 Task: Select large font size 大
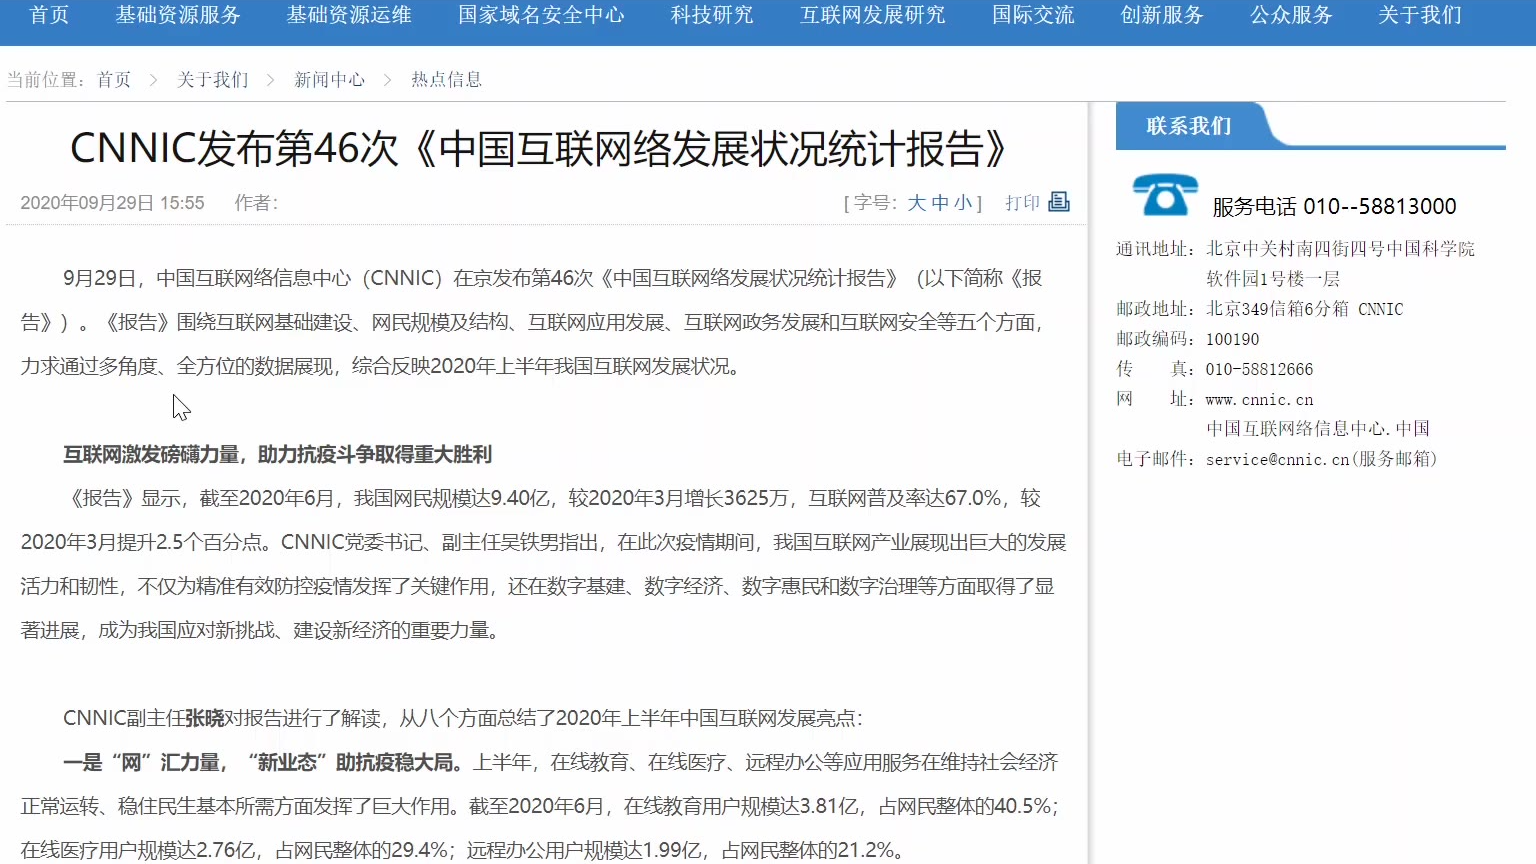click(916, 203)
